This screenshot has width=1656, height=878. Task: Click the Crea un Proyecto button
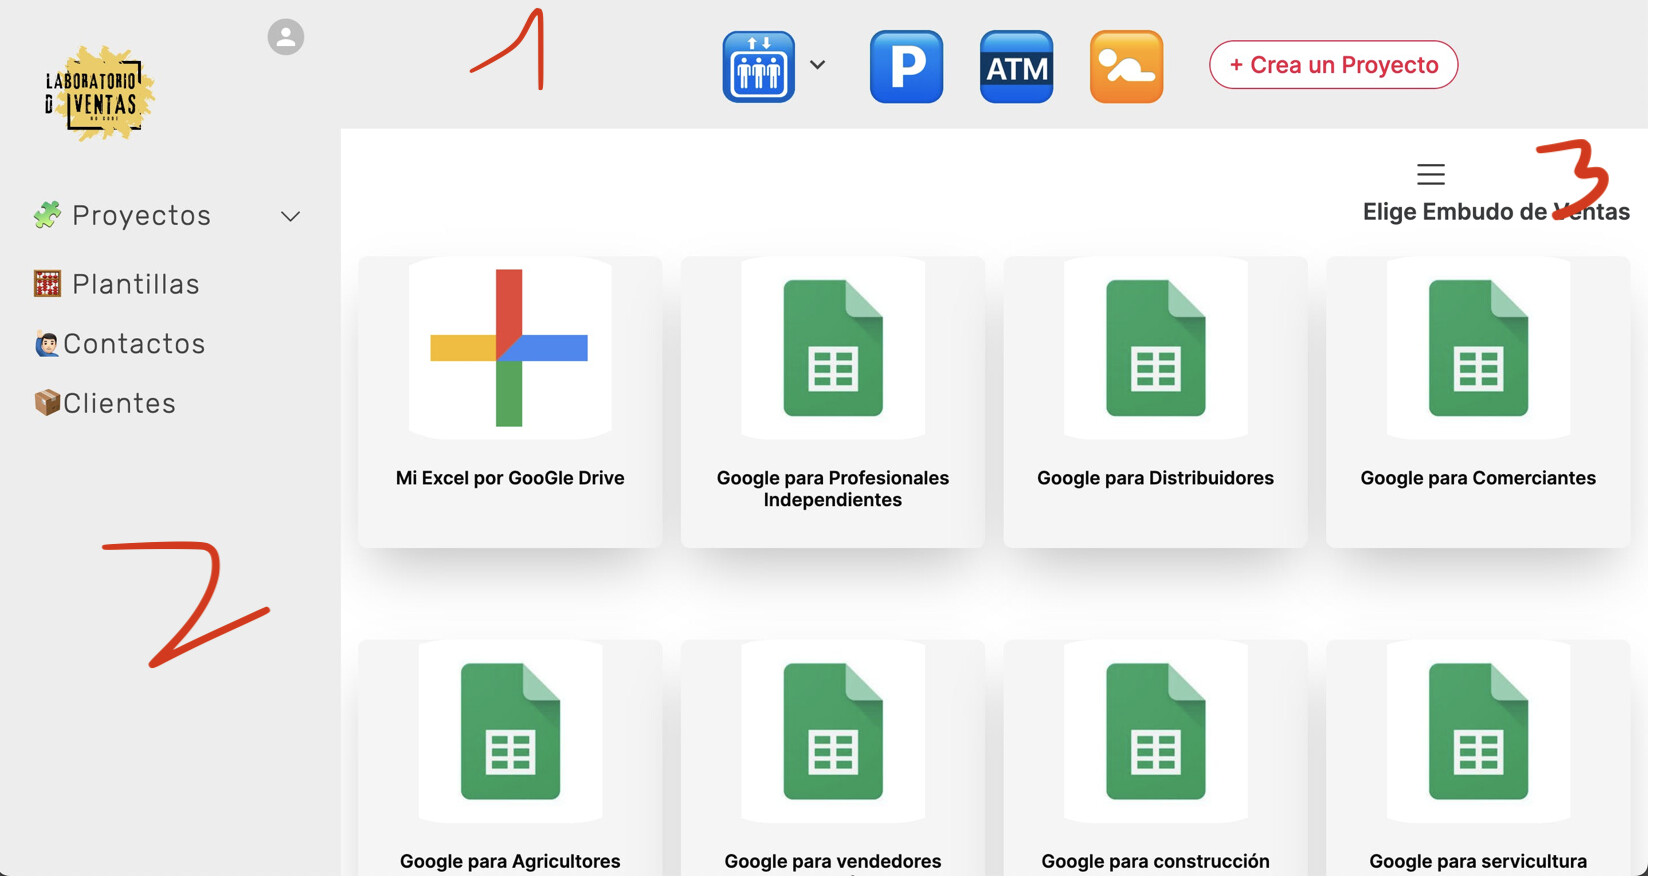tap(1333, 65)
